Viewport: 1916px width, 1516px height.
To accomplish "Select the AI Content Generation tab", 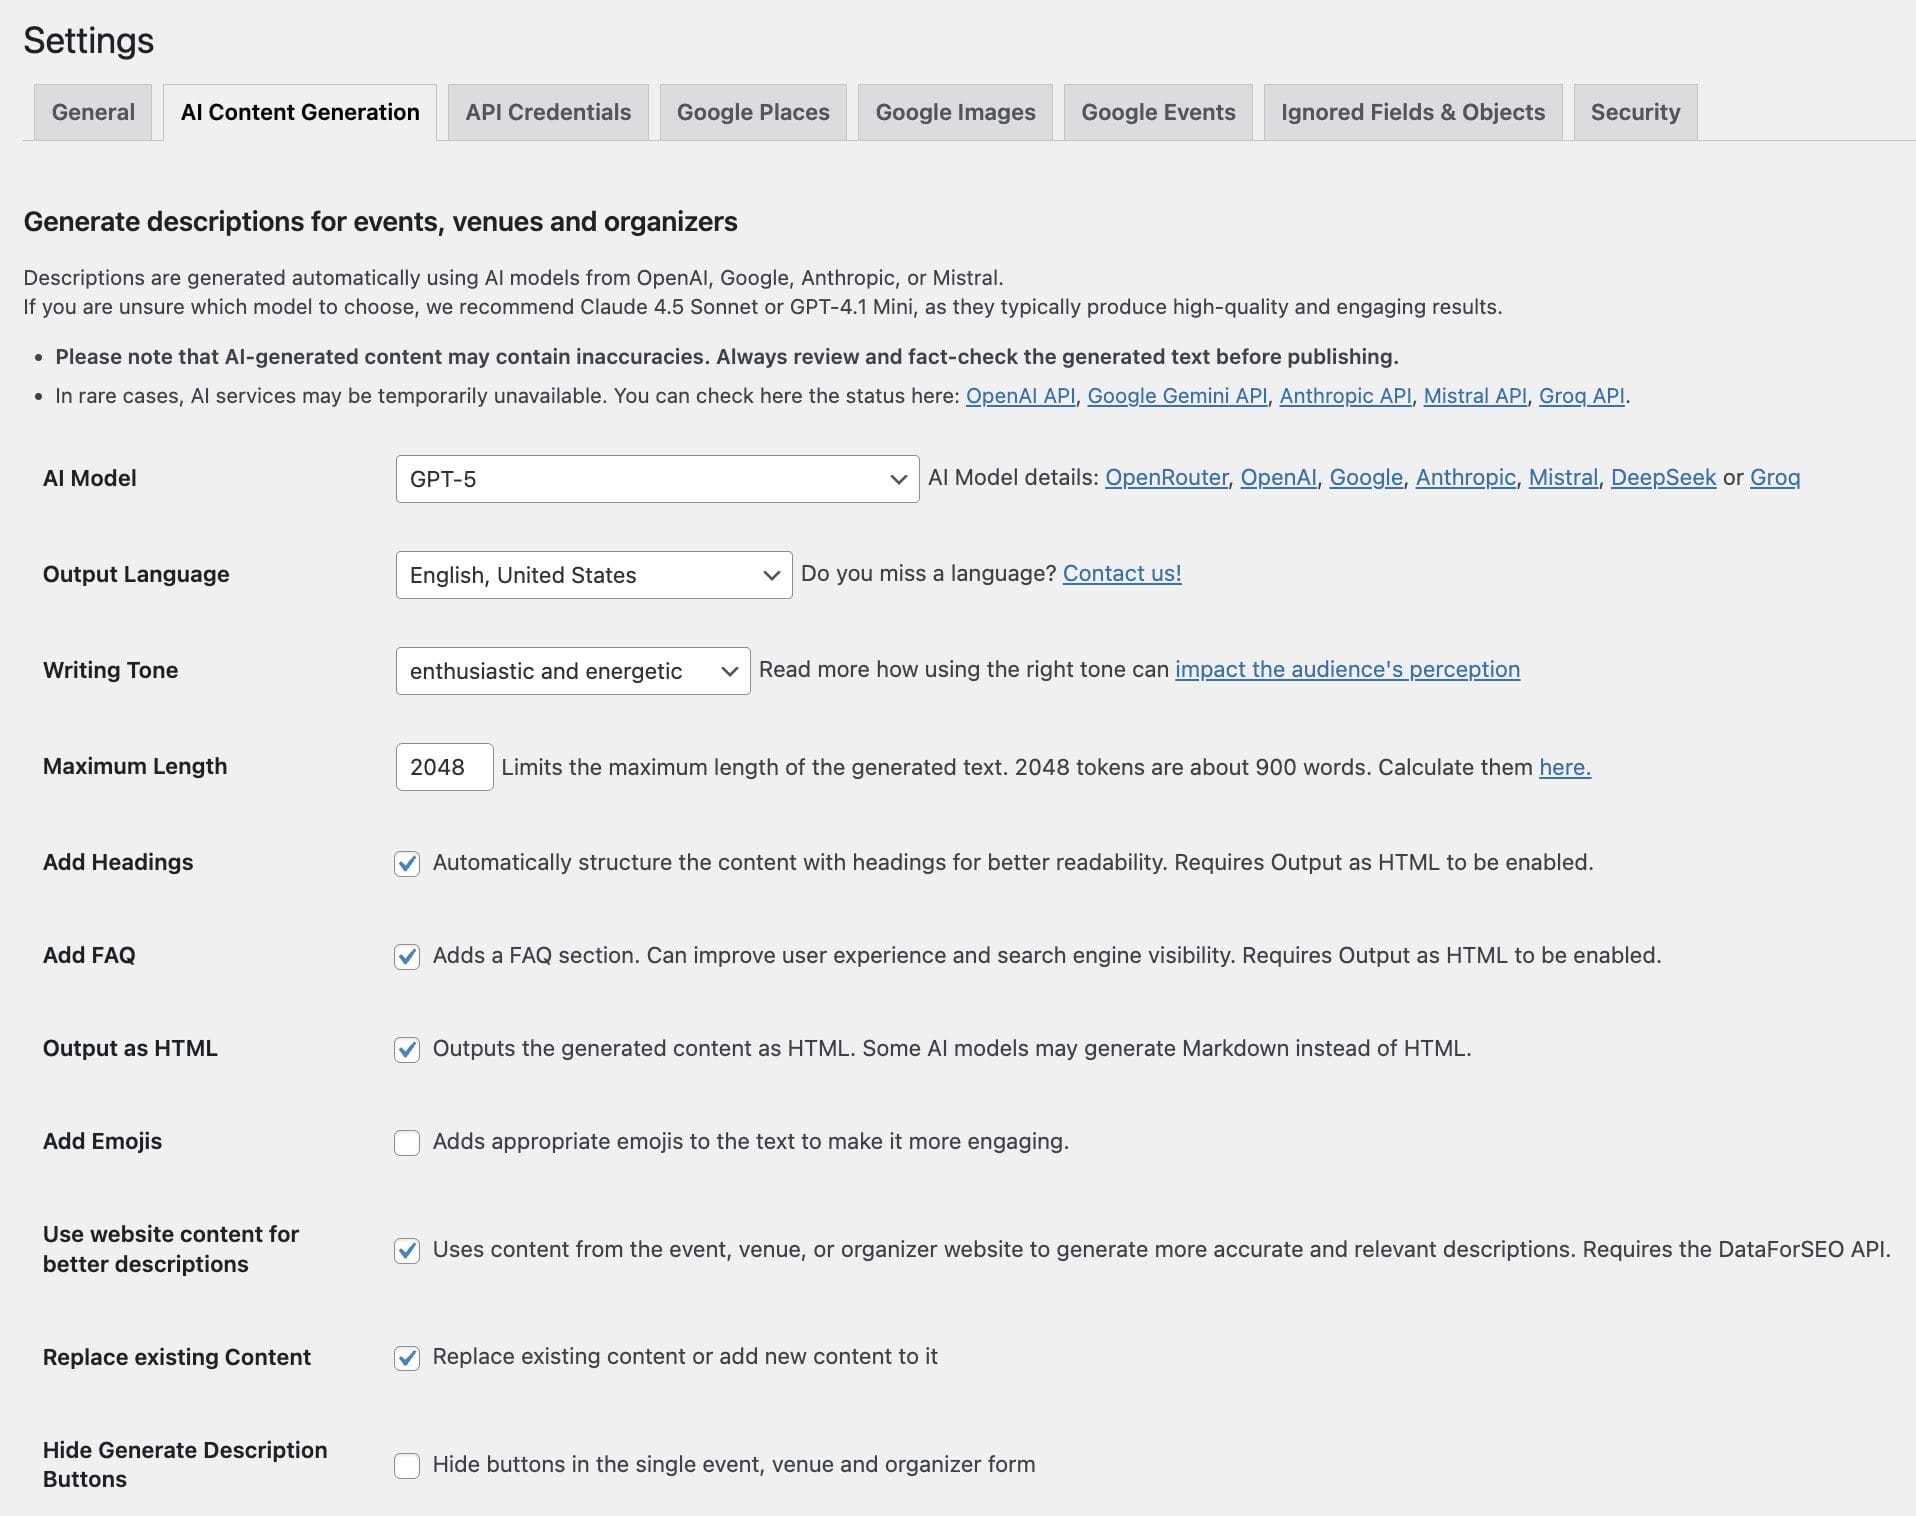I will (x=299, y=112).
